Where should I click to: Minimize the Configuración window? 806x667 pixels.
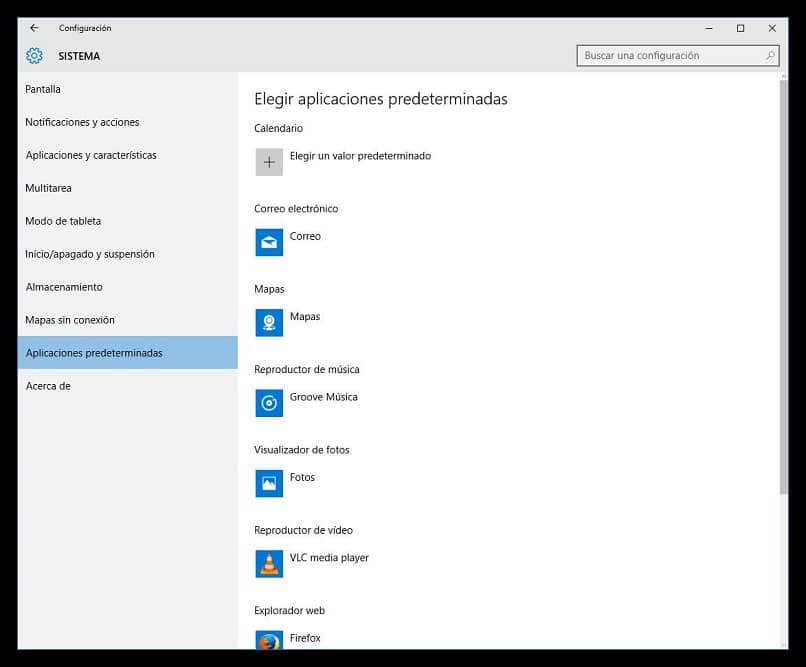(709, 28)
